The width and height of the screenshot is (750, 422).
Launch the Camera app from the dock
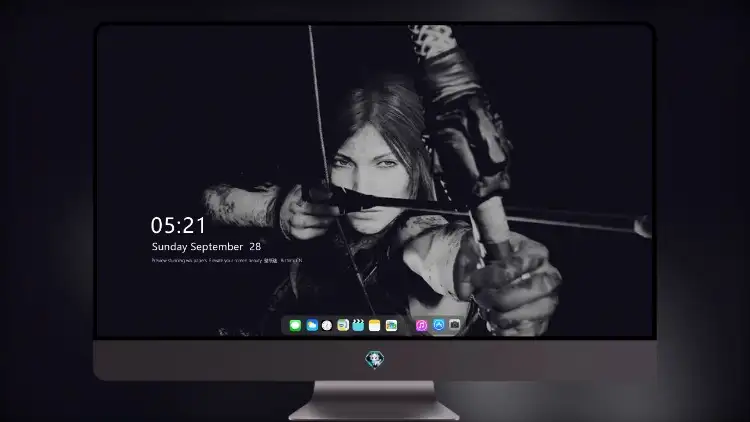coord(454,325)
